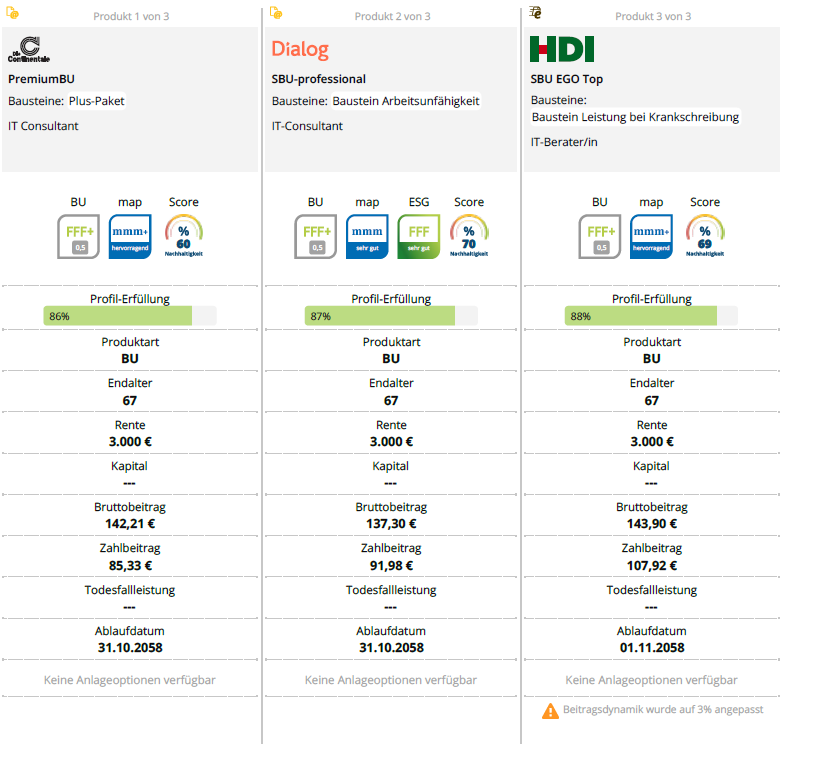Click the 'Baustein Leistung bei Krankschreibung' tag
This screenshot has height=759, width=817.
(x=635, y=117)
